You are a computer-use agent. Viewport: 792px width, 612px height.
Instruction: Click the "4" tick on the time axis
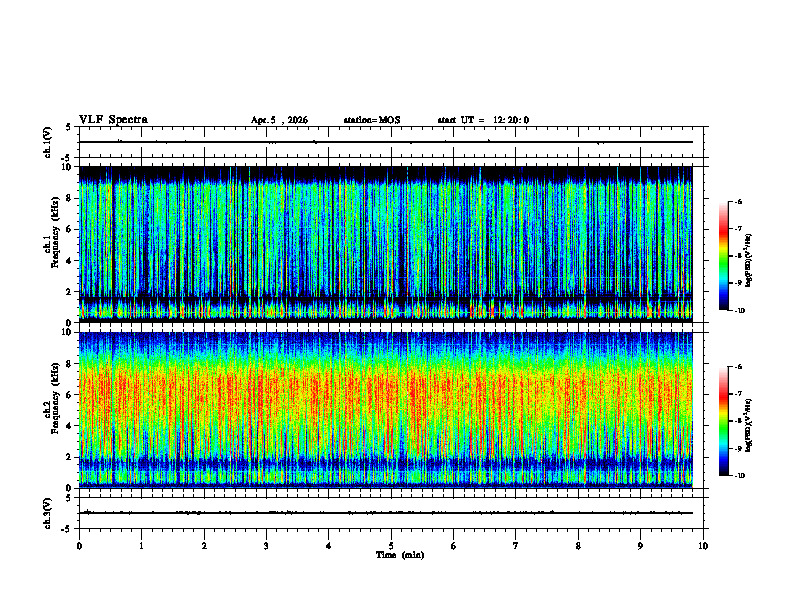click(x=329, y=546)
